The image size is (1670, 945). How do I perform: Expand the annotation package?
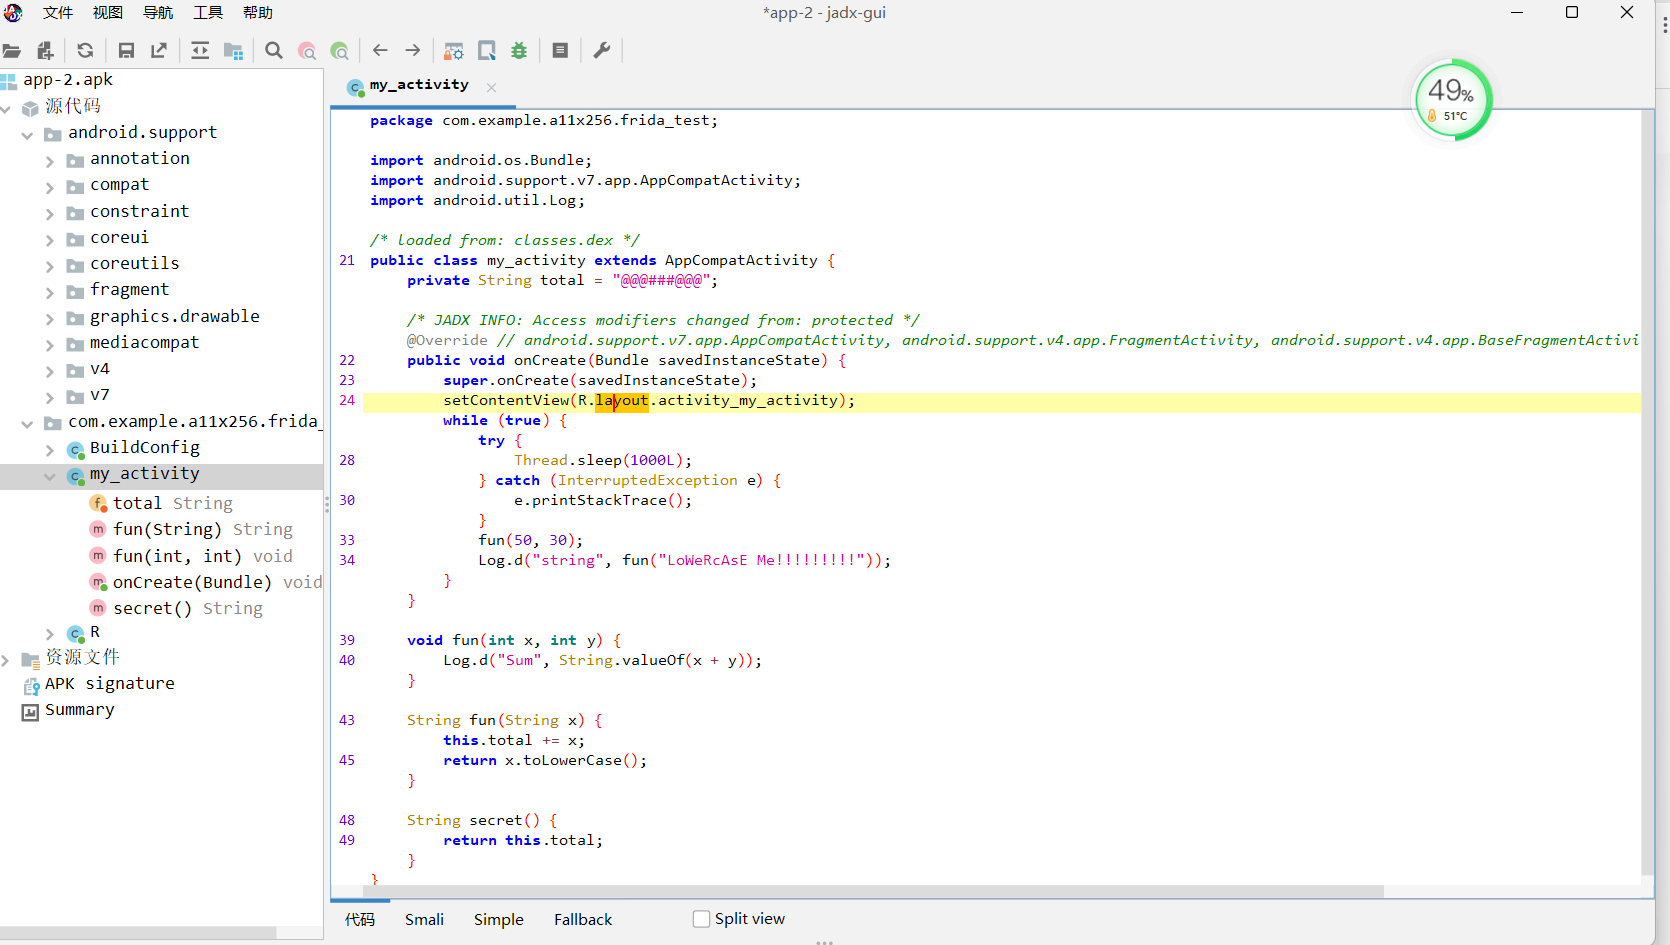pos(50,160)
